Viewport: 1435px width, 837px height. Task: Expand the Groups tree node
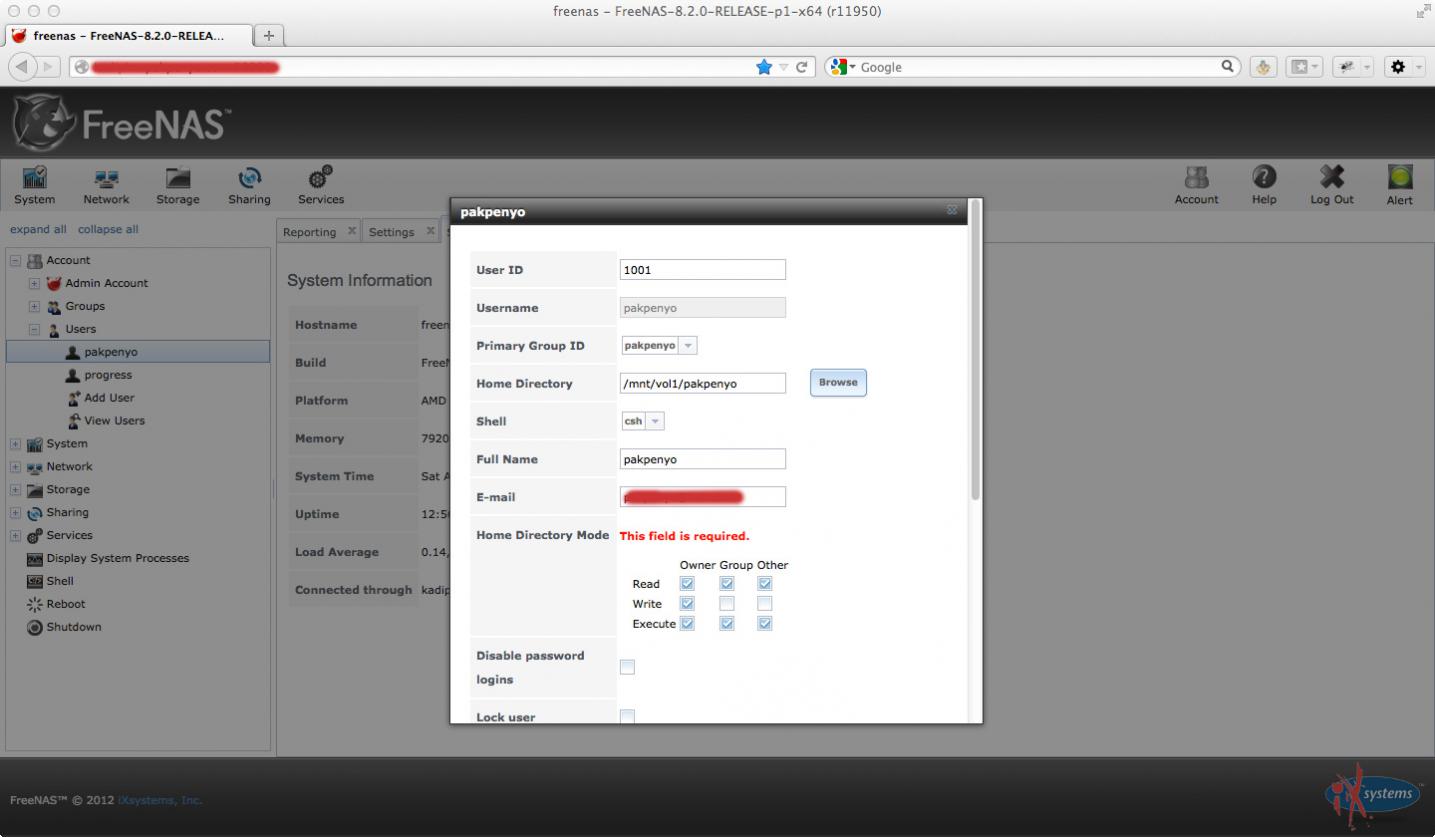(34, 307)
